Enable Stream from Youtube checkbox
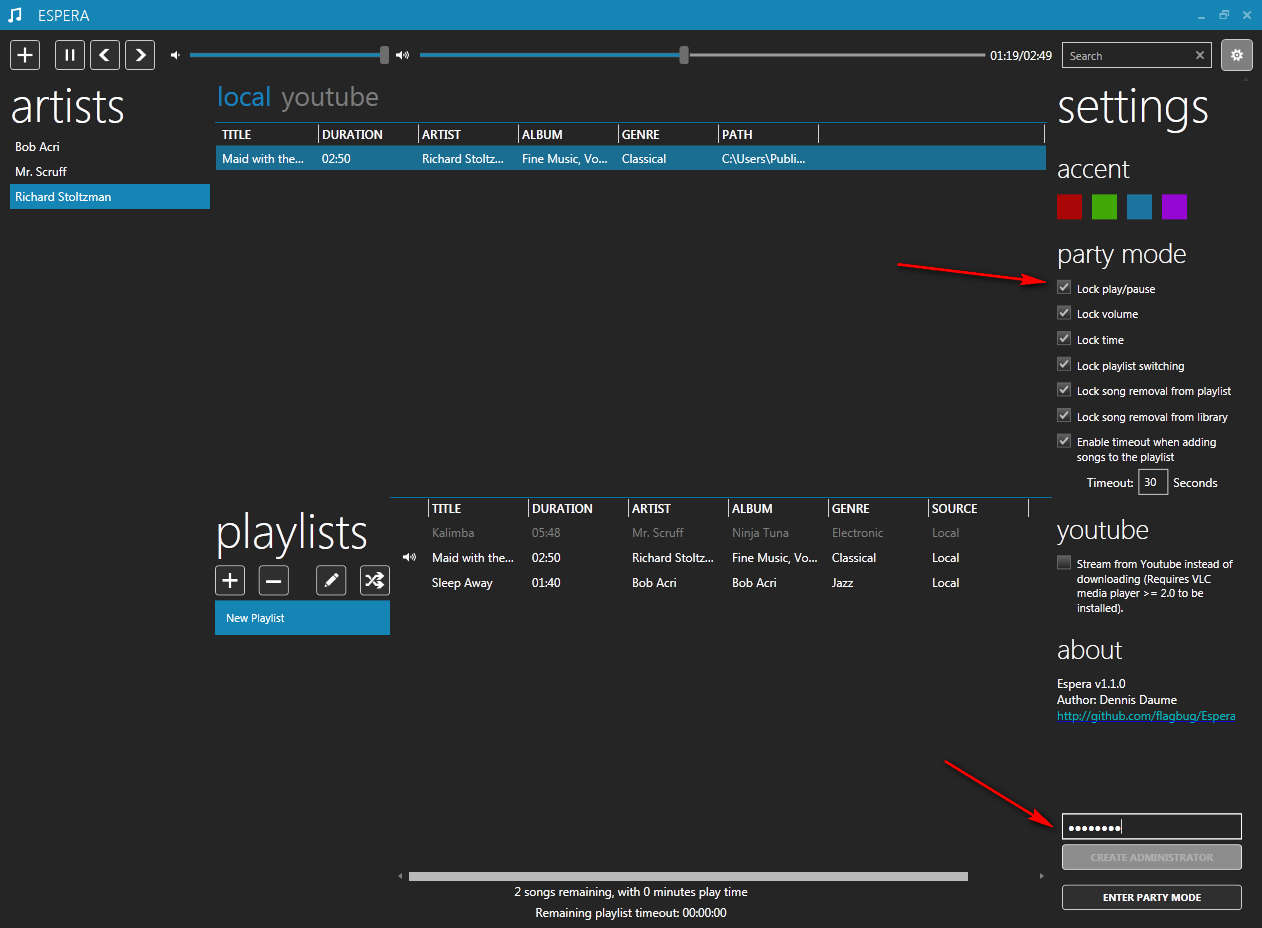1262x928 pixels. tap(1064, 563)
